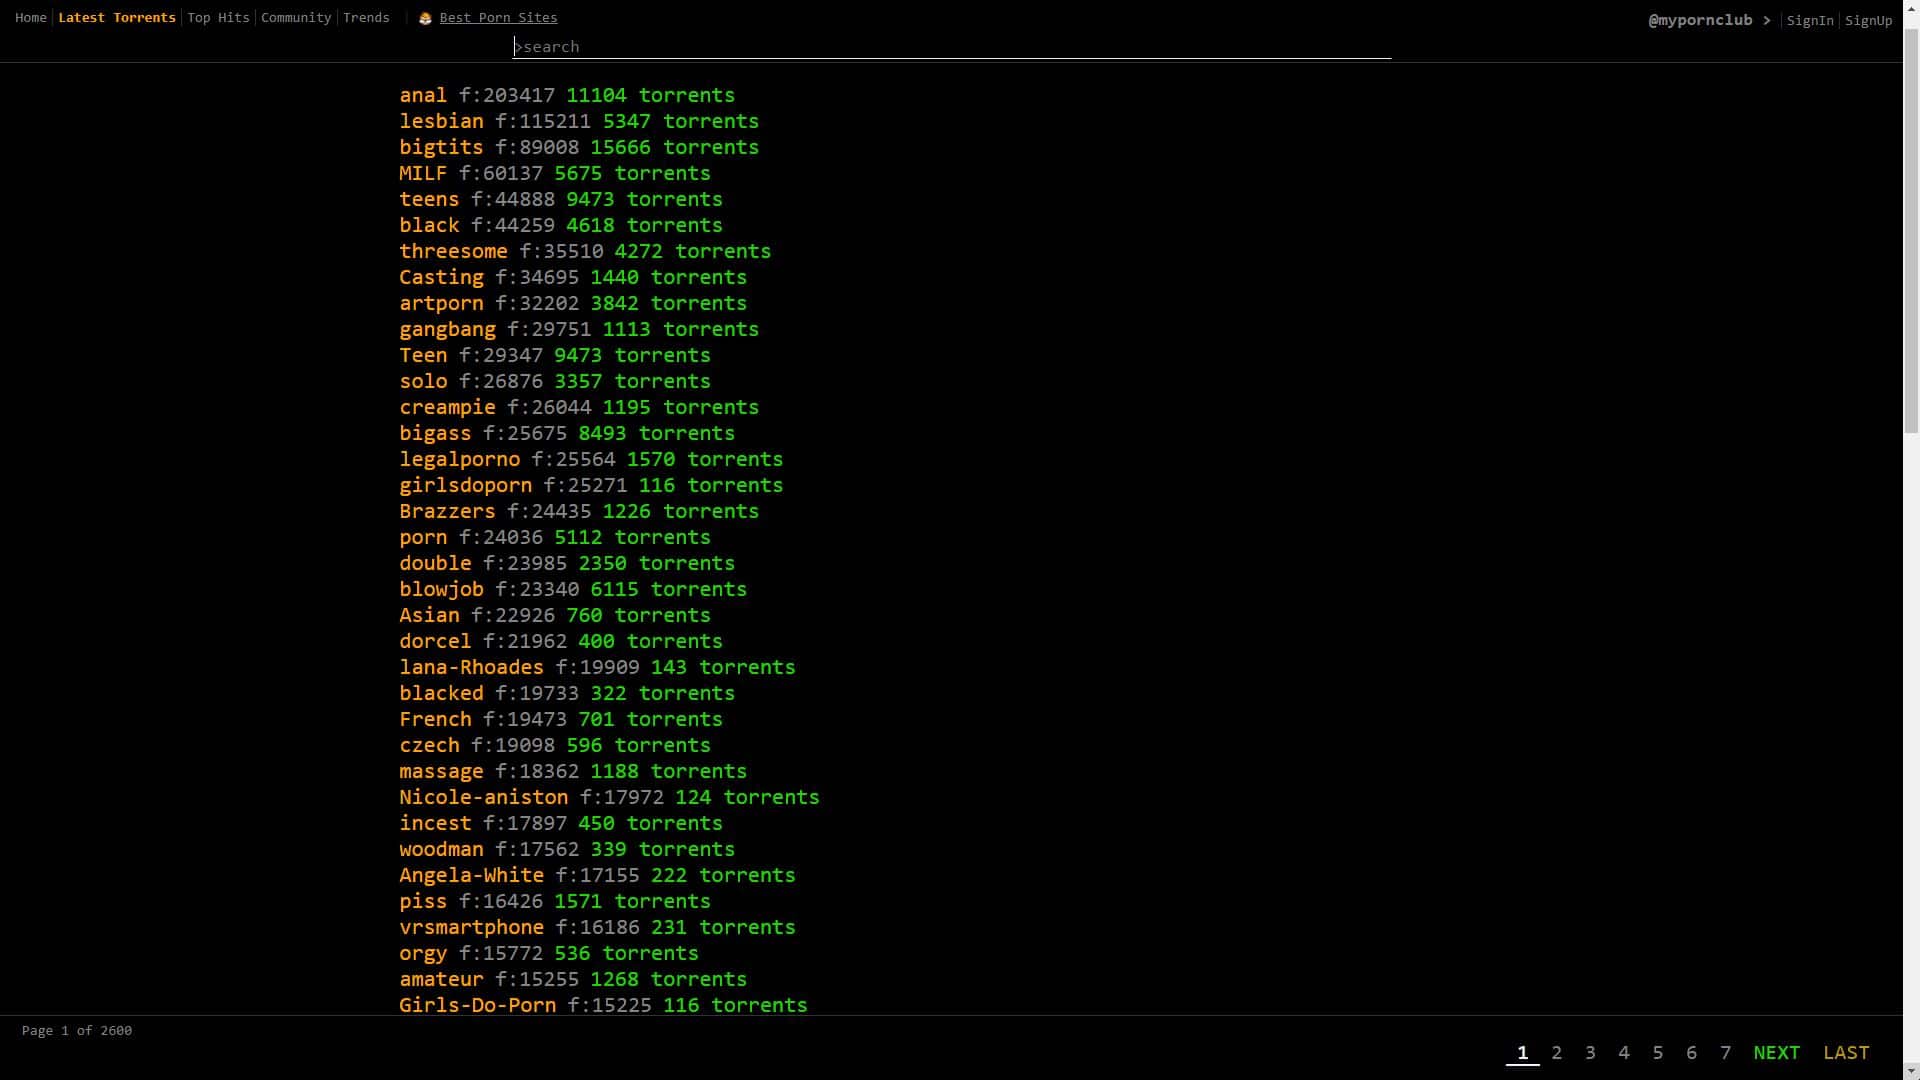
Task: Go to page 2 of results
Action: [x=1556, y=1053]
